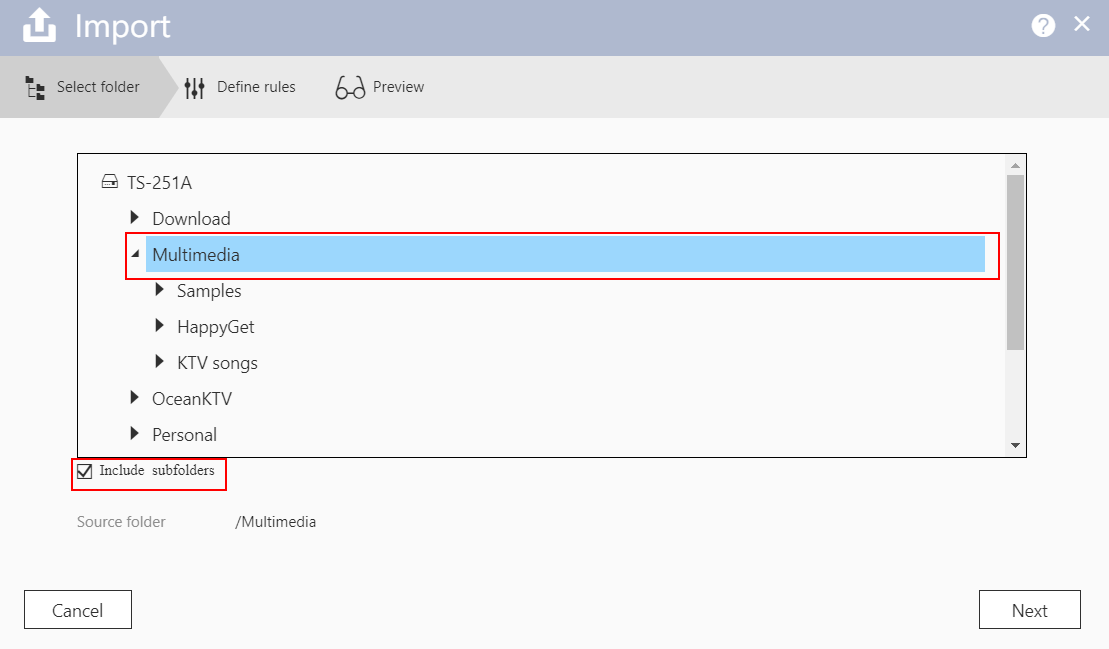
Task: Go to the Preview step
Action: 398,87
